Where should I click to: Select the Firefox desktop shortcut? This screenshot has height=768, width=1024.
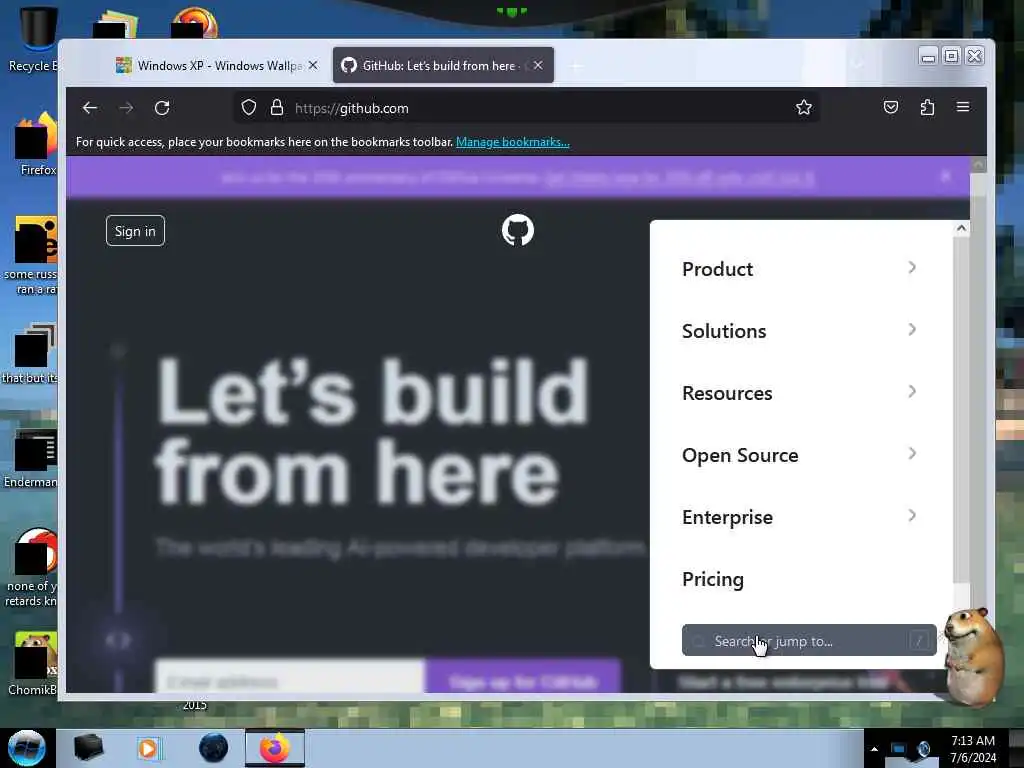pos(37,144)
